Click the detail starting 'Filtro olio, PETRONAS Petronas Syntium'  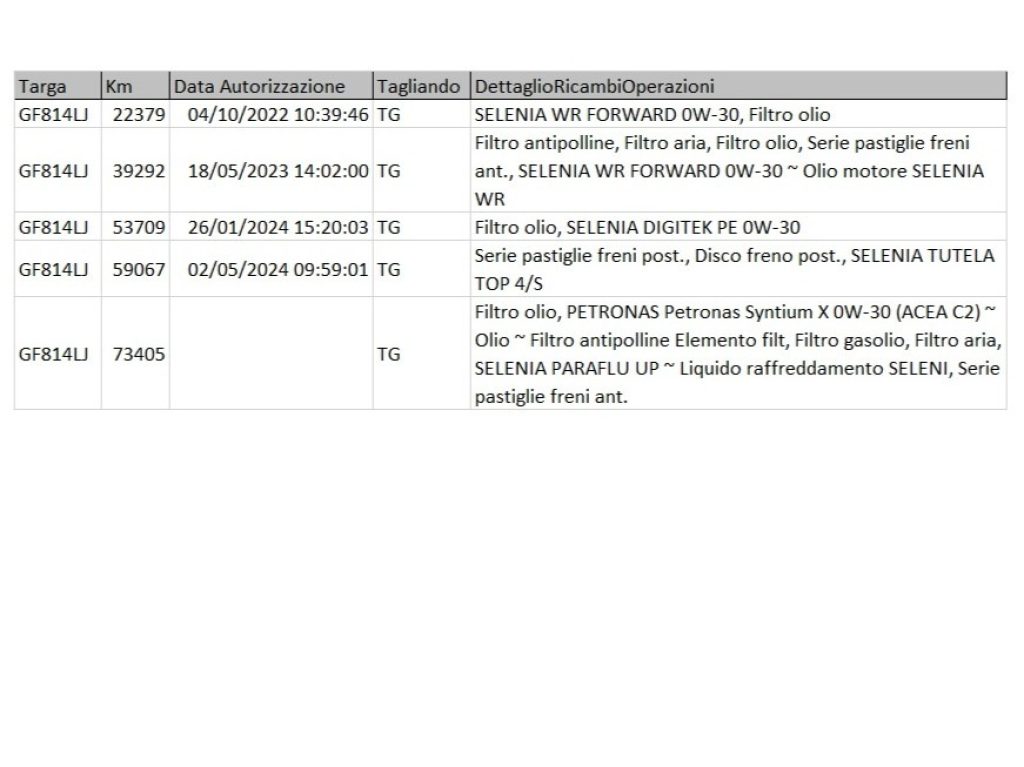click(x=739, y=353)
